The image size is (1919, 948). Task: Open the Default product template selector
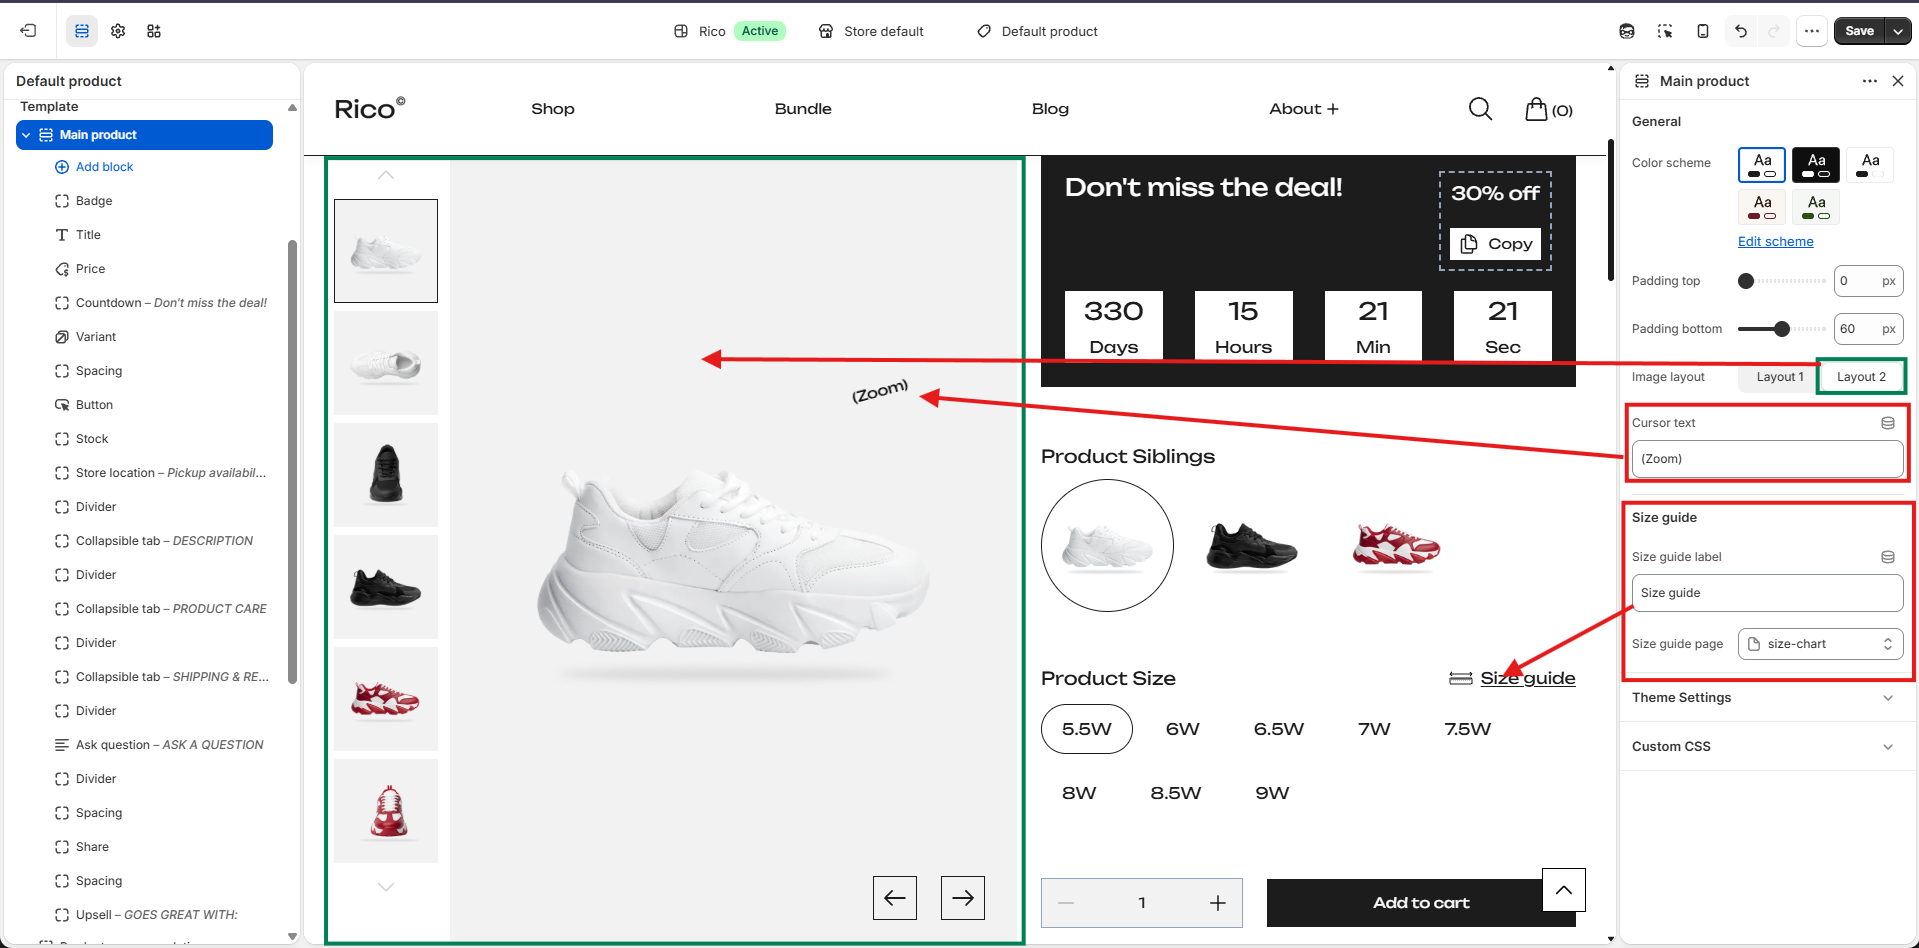click(1037, 31)
